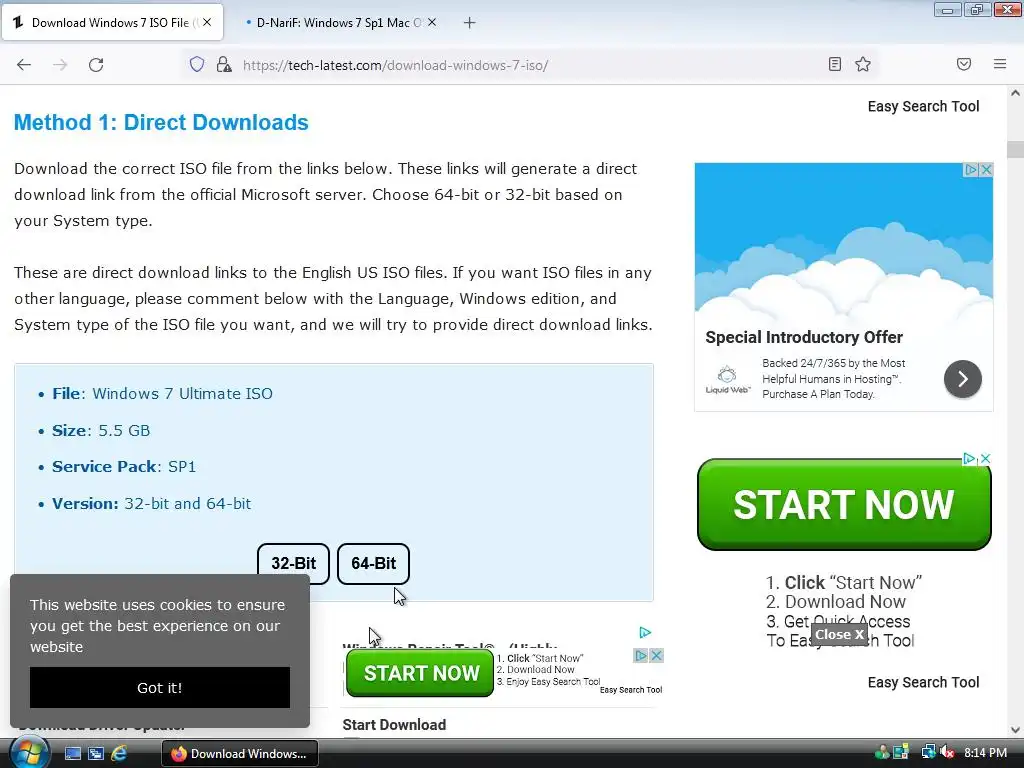Click the small START NOW banner button
The width and height of the screenshot is (1024, 768).
click(x=420, y=673)
